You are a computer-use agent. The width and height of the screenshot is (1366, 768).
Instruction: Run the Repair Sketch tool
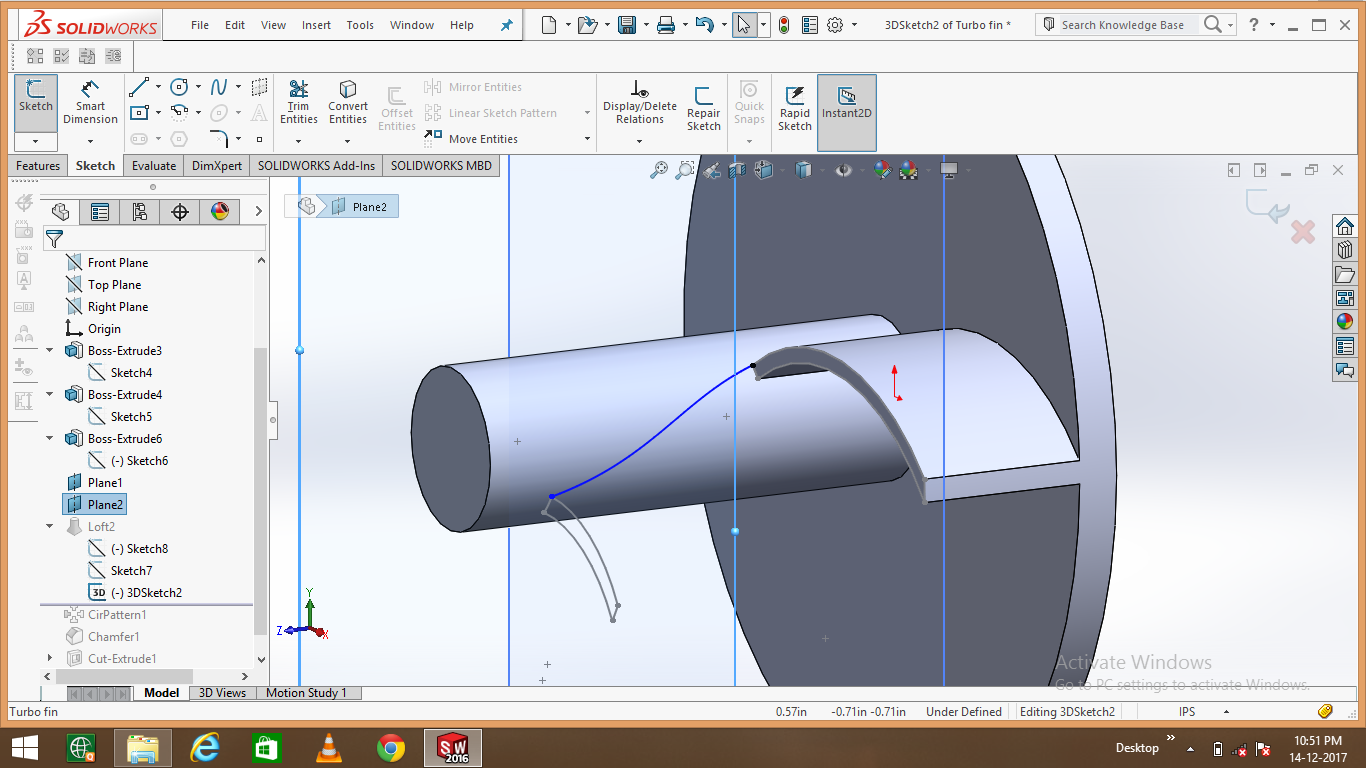point(703,100)
